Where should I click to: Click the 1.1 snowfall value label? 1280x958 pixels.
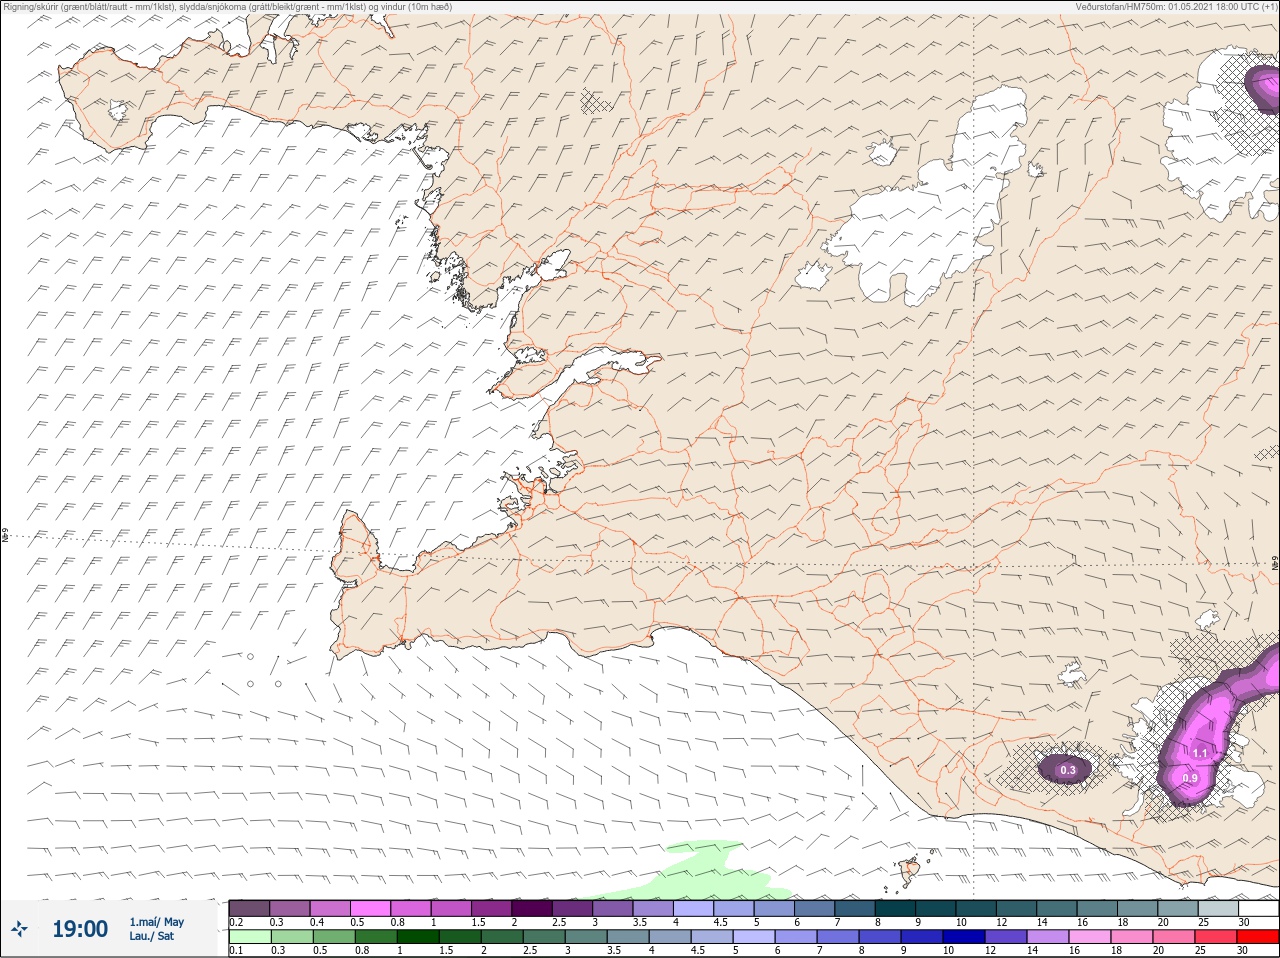[1201, 753]
